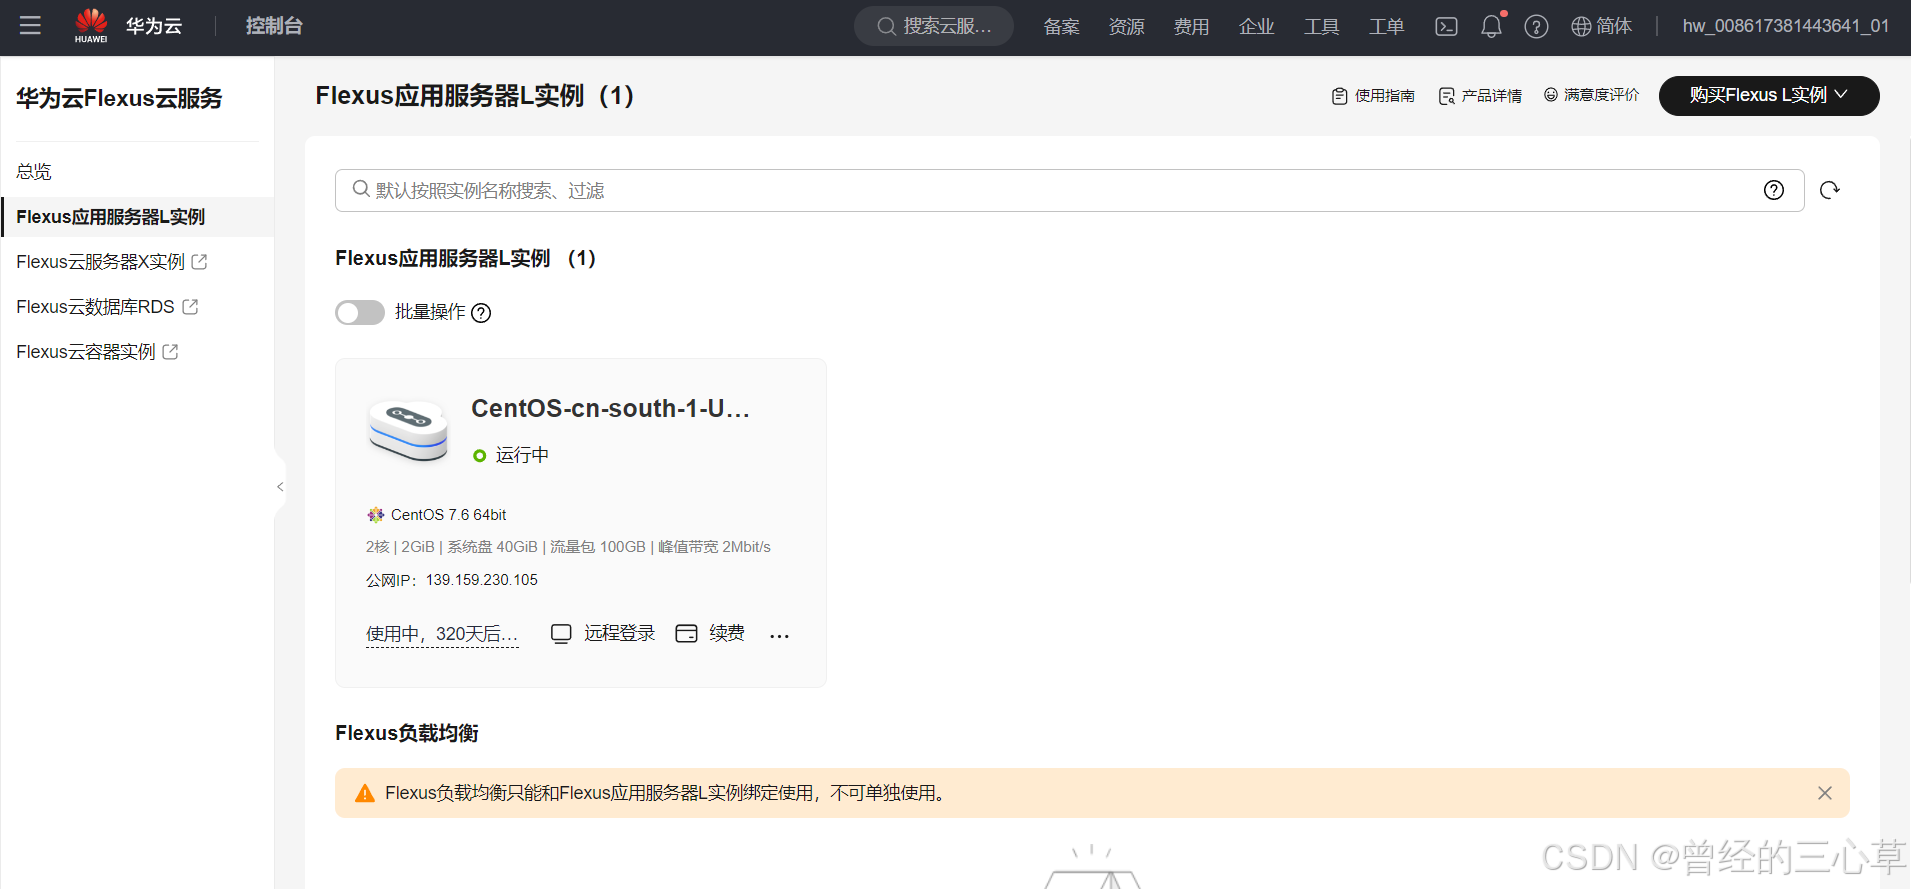1911x889 pixels.
Task: Click the server instance thumbnail image
Action: pyautogui.click(x=408, y=431)
